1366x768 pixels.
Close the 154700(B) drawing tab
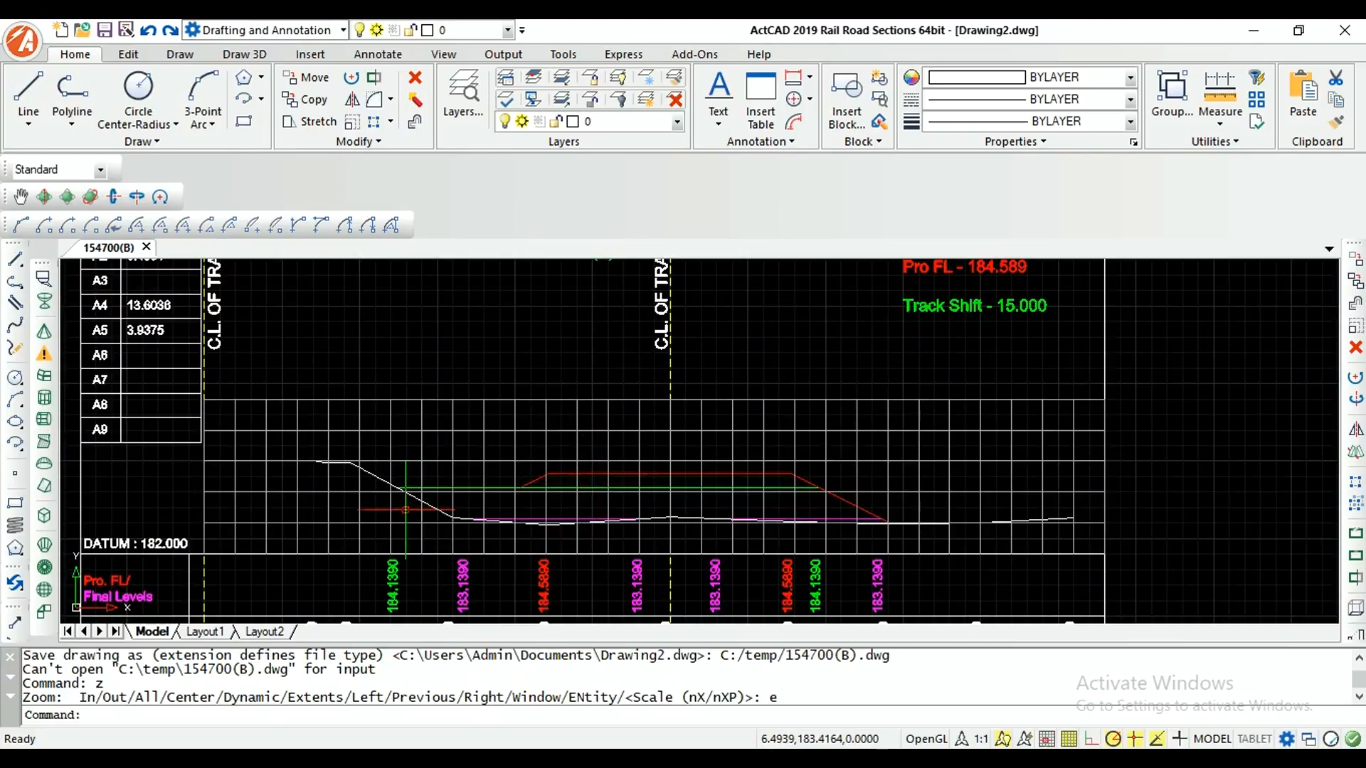pyautogui.click(x=146, y=247)
